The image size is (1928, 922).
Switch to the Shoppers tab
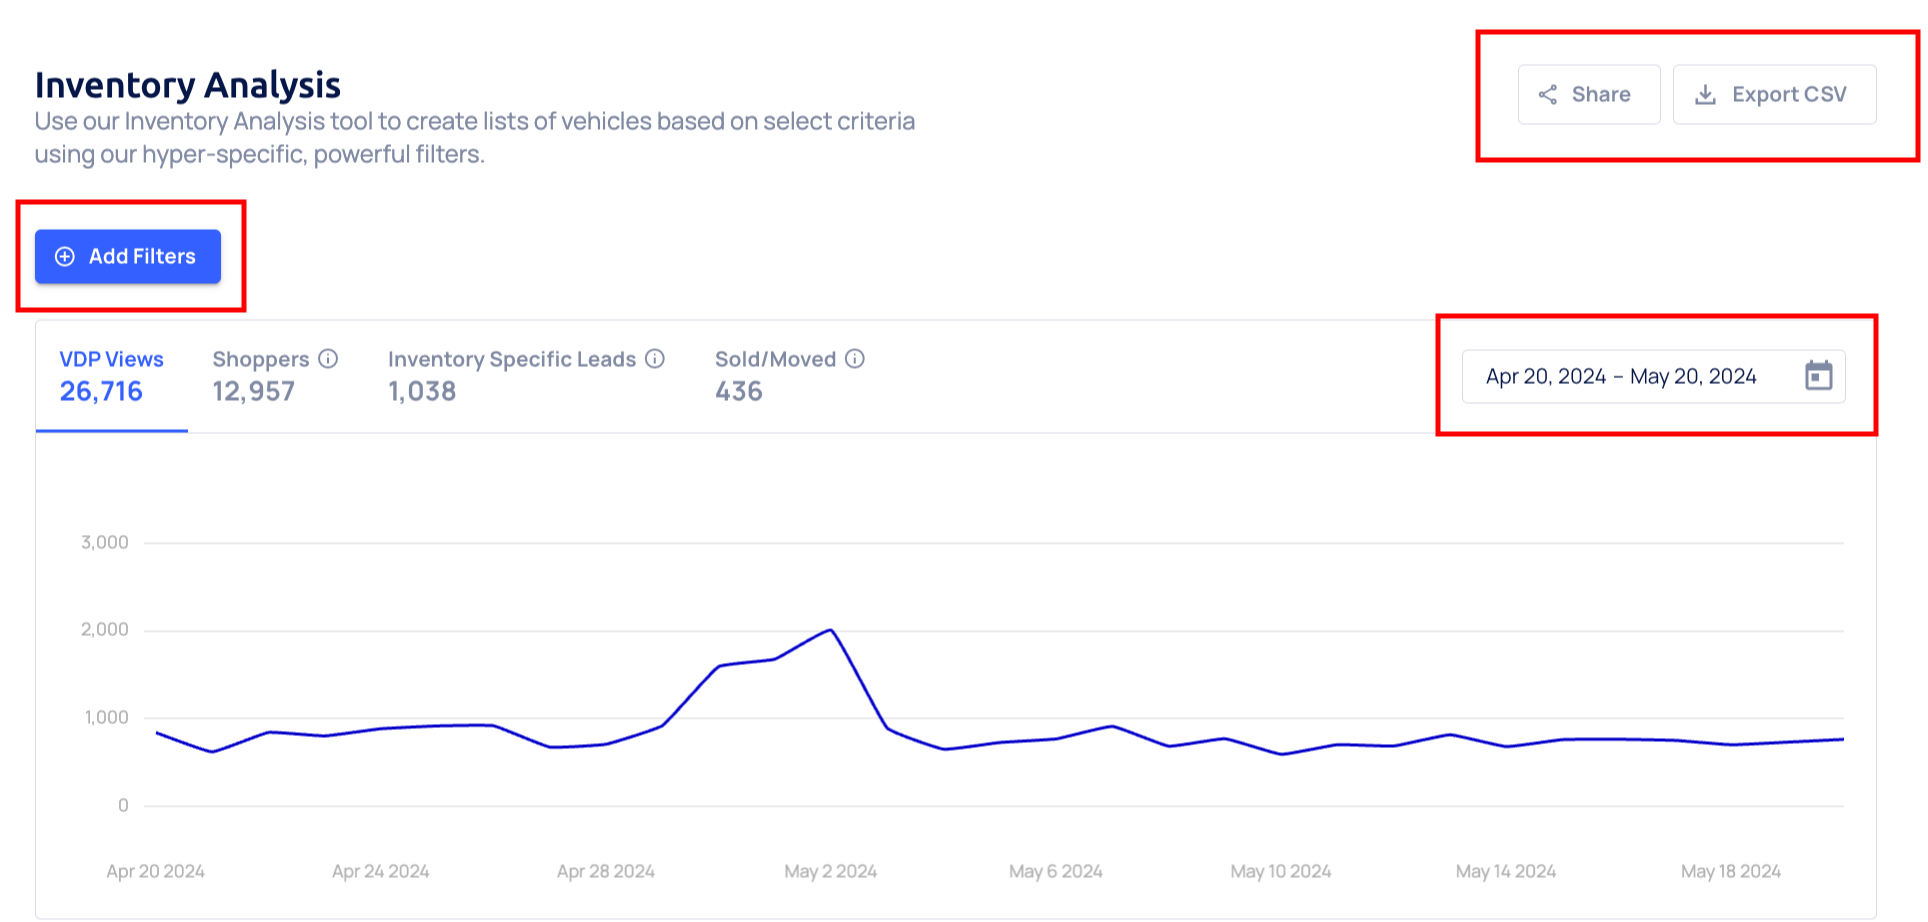[261, 375]
